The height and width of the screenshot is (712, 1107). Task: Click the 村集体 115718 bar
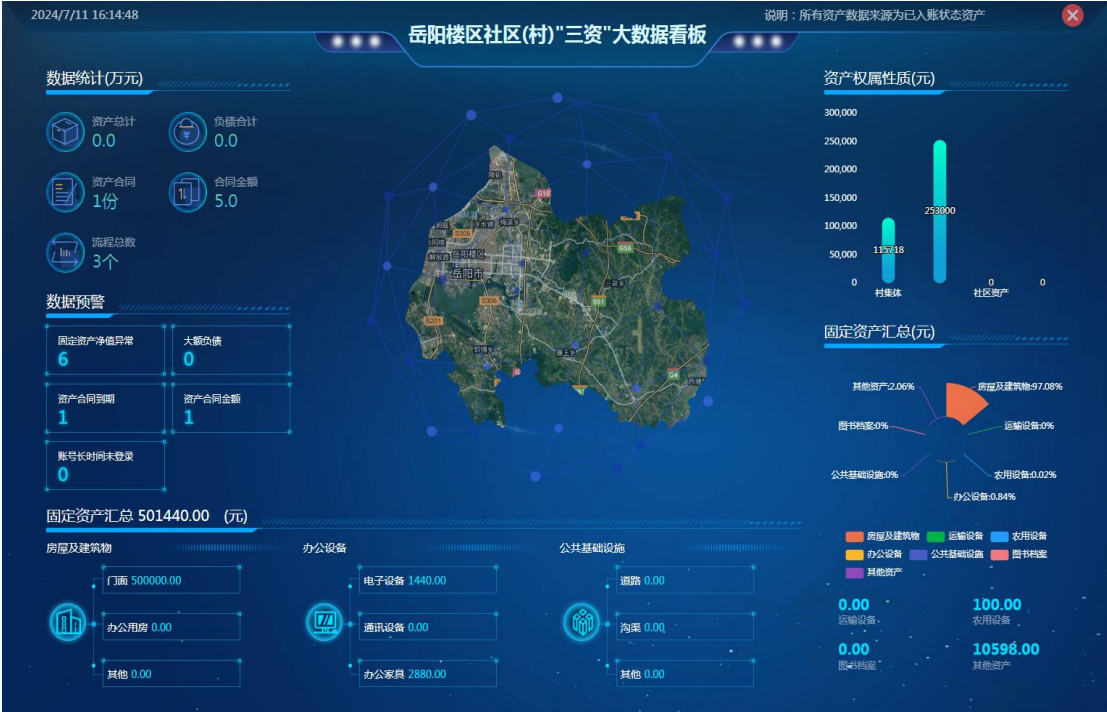point(888,251)
